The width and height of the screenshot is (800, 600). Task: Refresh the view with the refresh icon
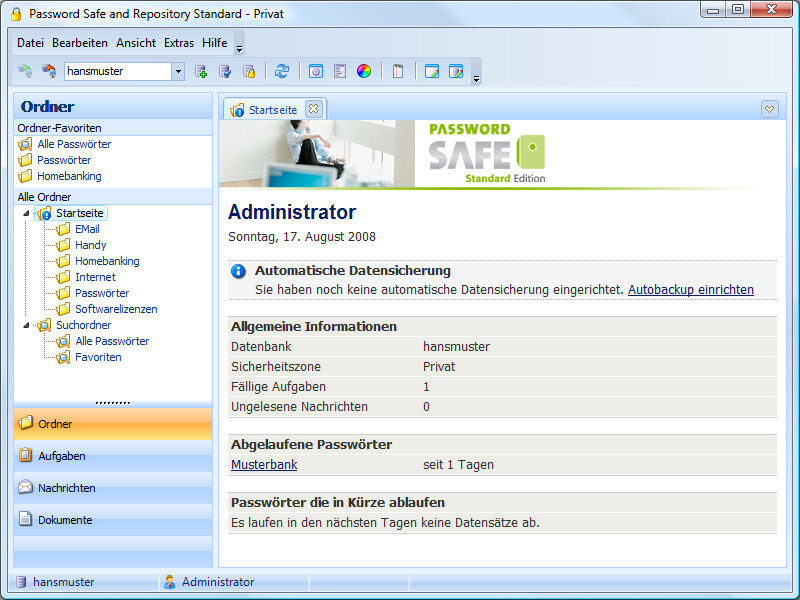[x=280, y=70]
